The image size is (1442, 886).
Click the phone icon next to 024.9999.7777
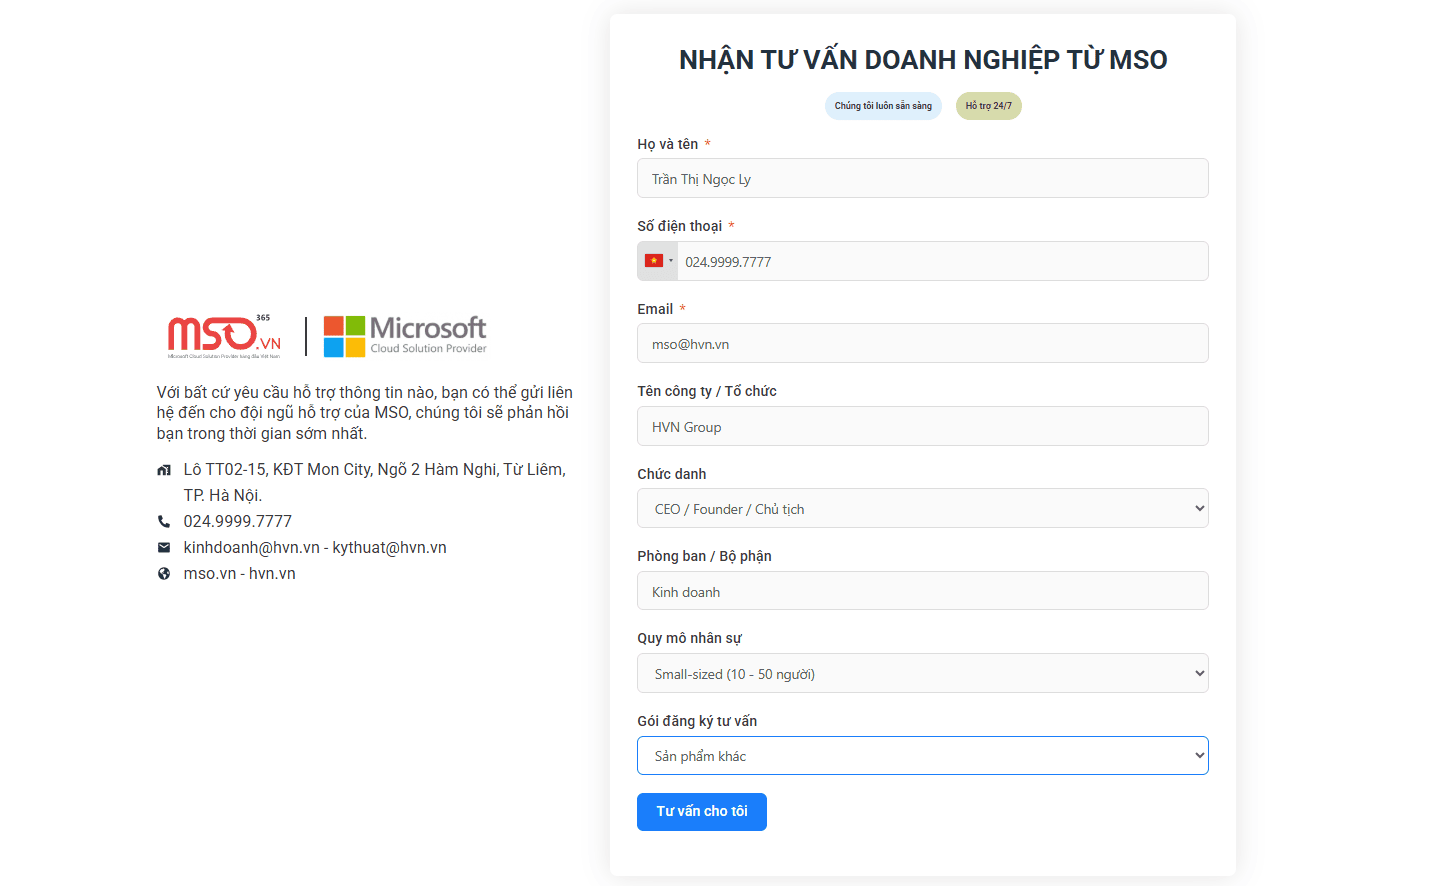coord(164,520)
